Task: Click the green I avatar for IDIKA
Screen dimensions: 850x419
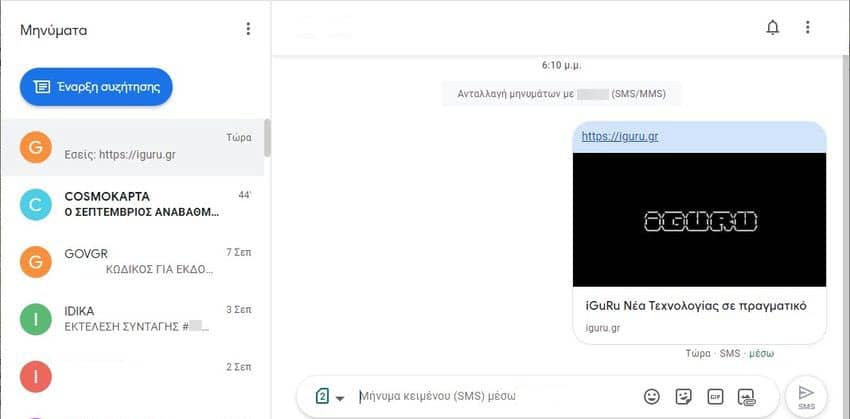Action: [x=36, y=320]
